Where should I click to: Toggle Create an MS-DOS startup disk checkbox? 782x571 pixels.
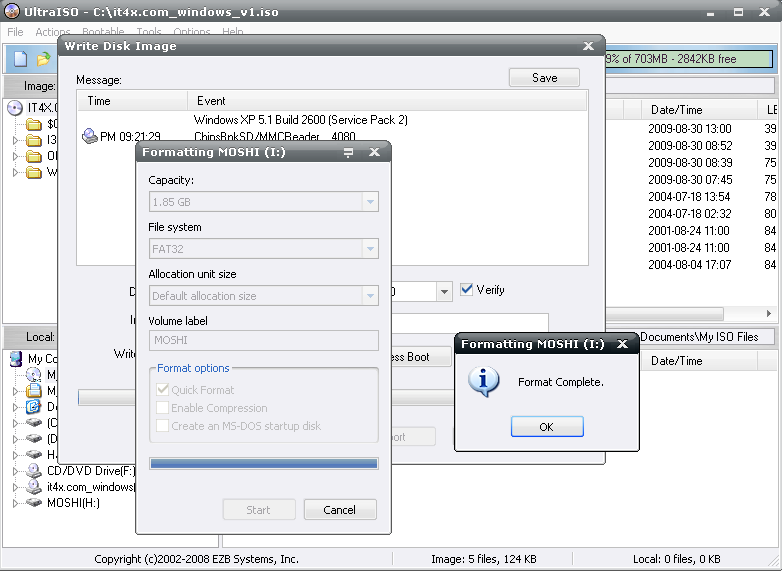coord(162,425)
